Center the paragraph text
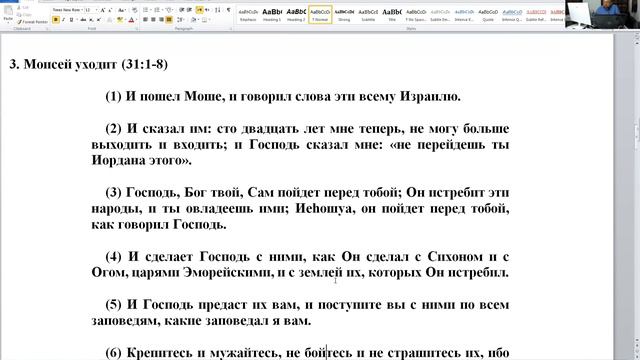 point(153,19)
